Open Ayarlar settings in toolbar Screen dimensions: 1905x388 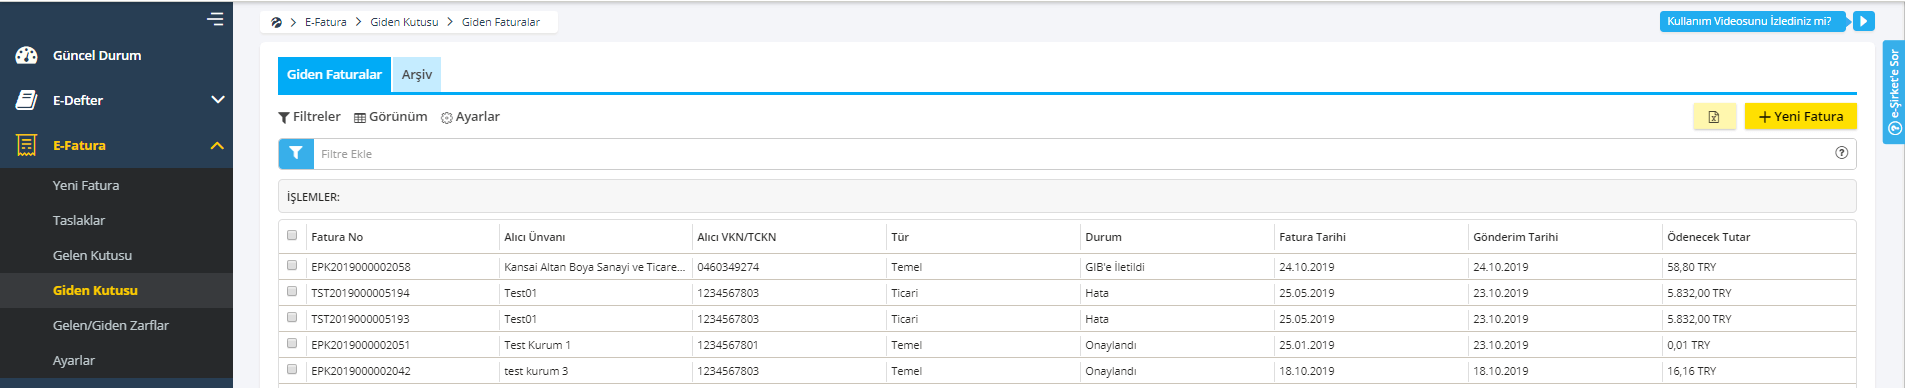pos(470,117)
